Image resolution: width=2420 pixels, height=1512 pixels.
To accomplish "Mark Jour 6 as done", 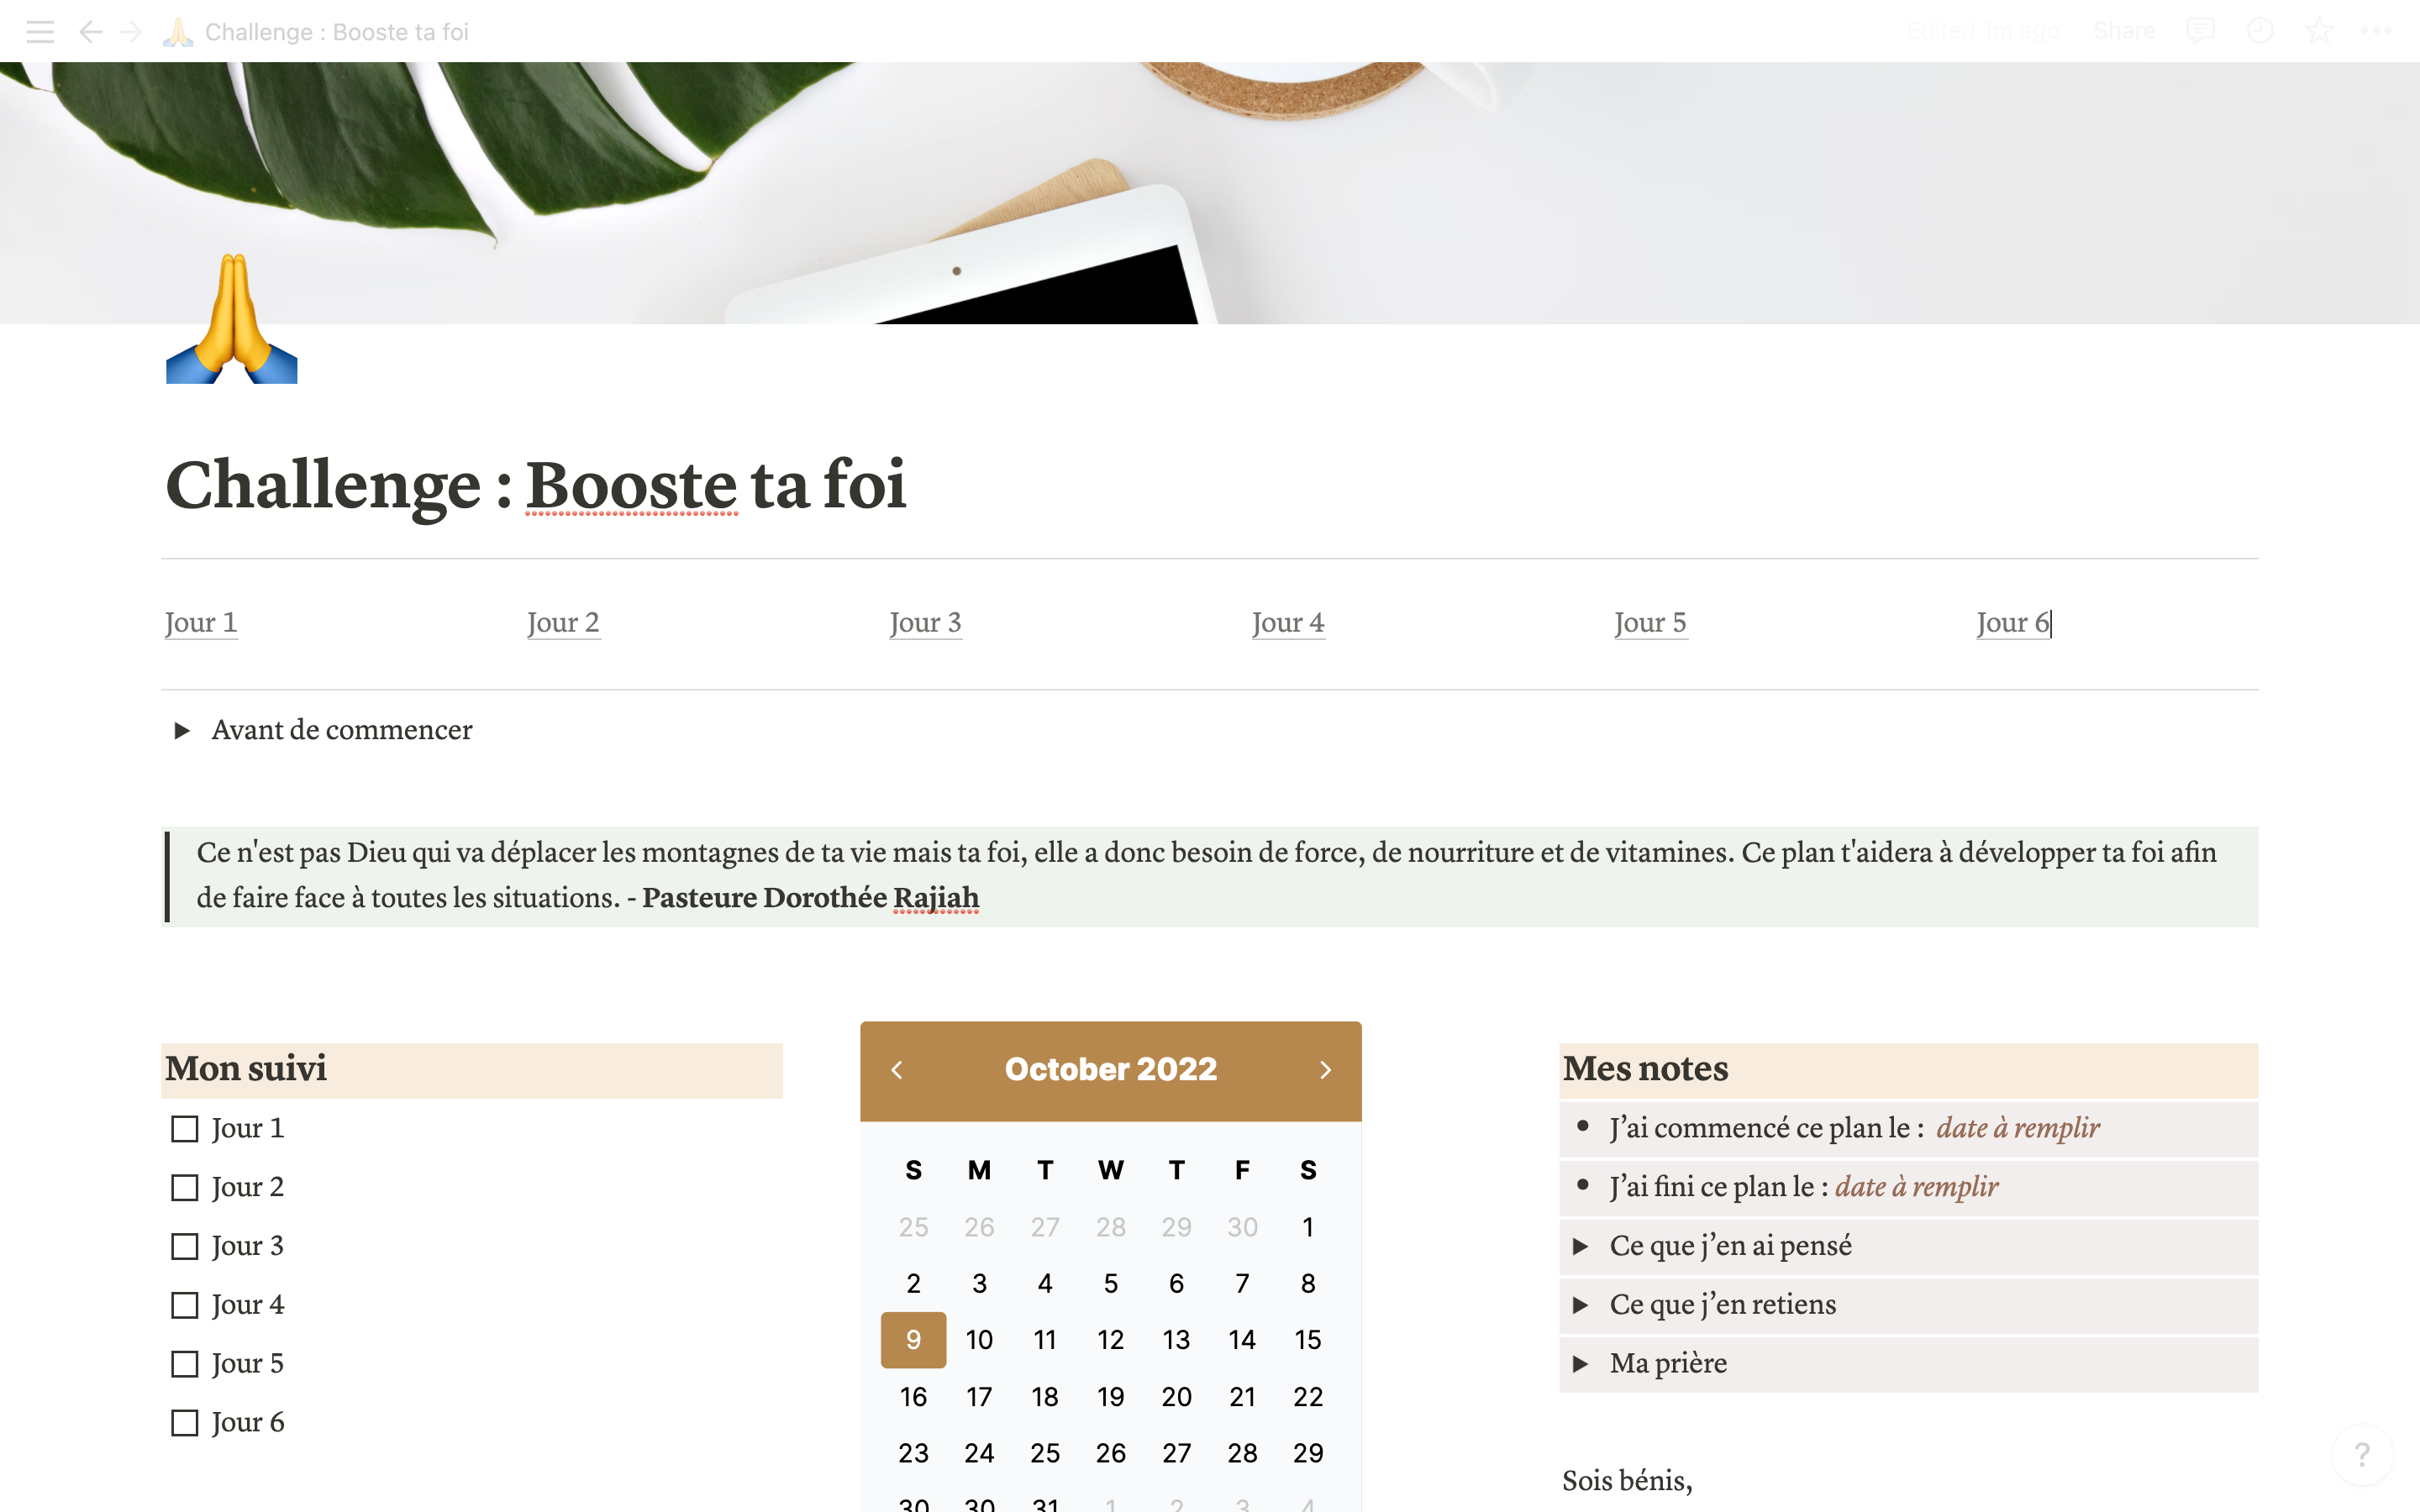I will click(185, 1423).
